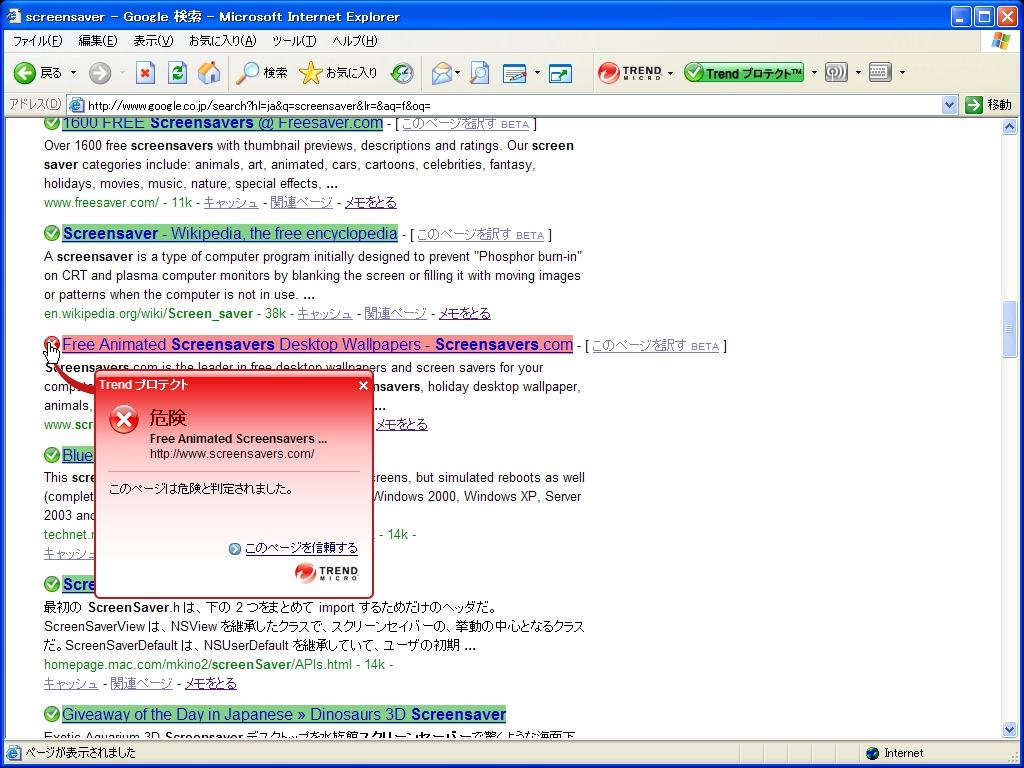Viewport: 1024px width, 768px height.
Task: Click green check above the ScreenSaver.h snippet
Action: click(52, 584)
